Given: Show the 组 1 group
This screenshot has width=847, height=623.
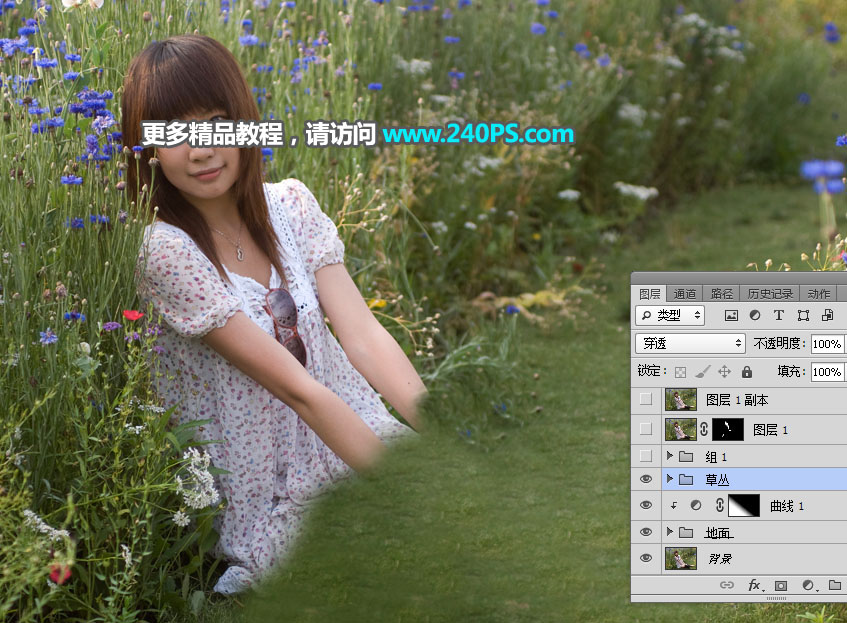Looking at the screenshot, I should [646, 456].
